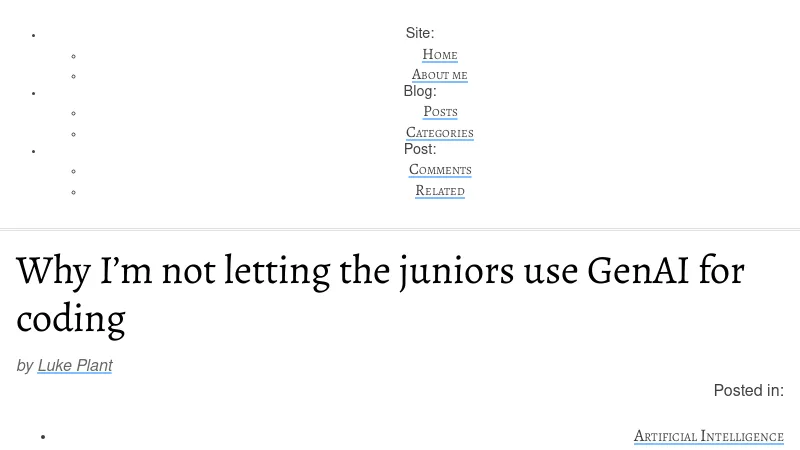Viewport: 800px width, 450px height.
Task: Click the "Post:" menu label
Action: point(420,149)
